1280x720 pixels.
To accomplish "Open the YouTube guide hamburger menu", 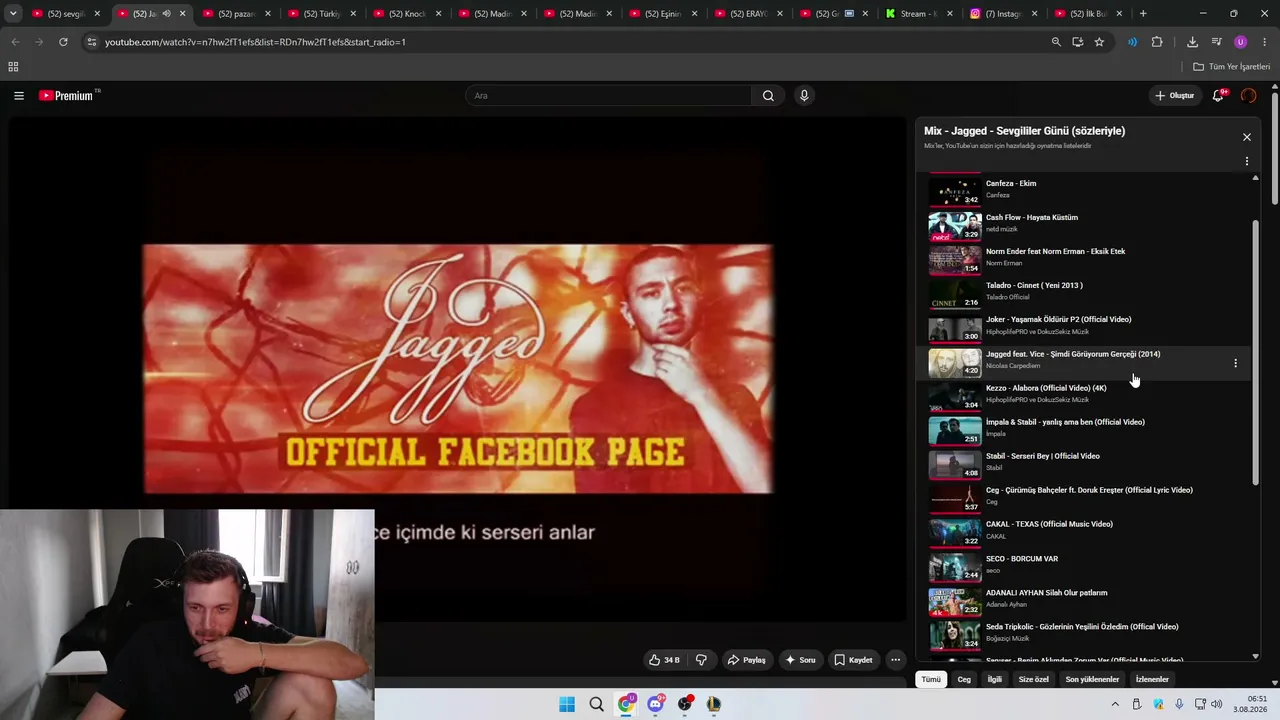I will pos(19,96).
